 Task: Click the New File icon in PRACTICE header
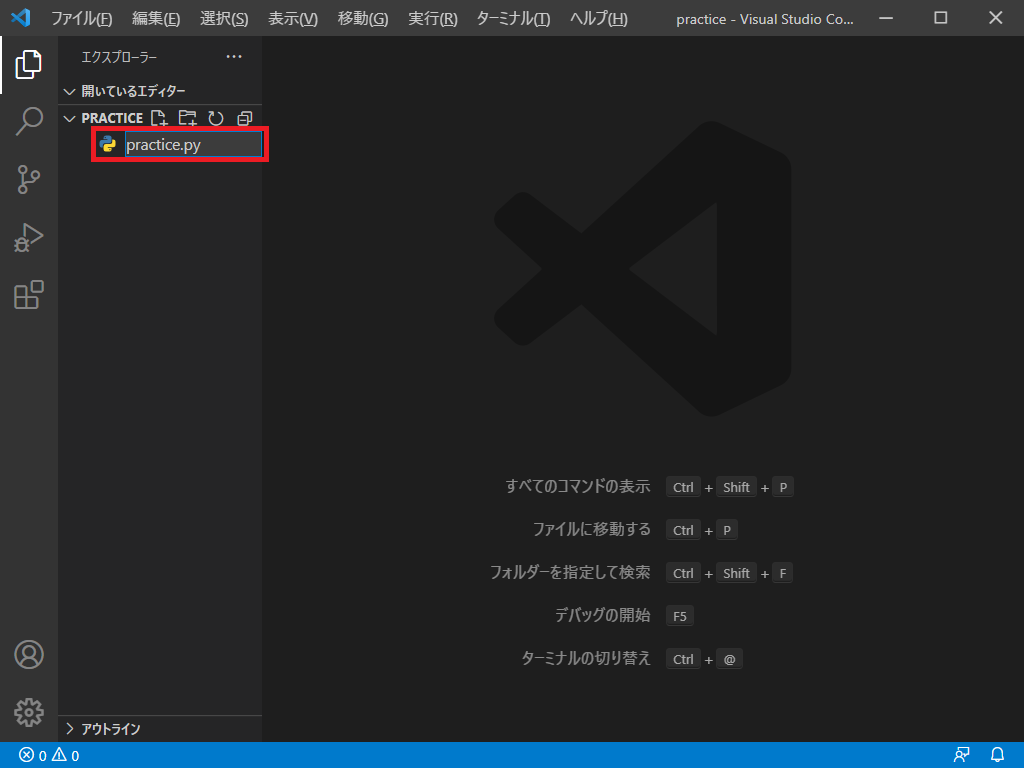pyautogui.click(x=159, y=118)
